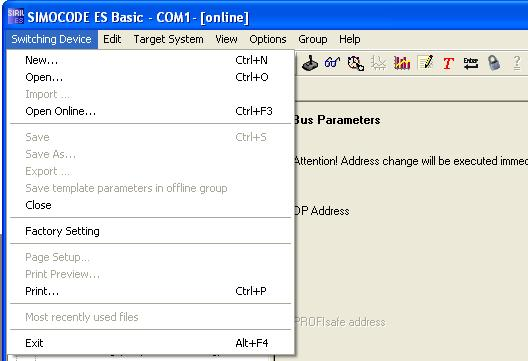Click the grayed Save entry
The image size is (528, 361).
click(151, 137)
